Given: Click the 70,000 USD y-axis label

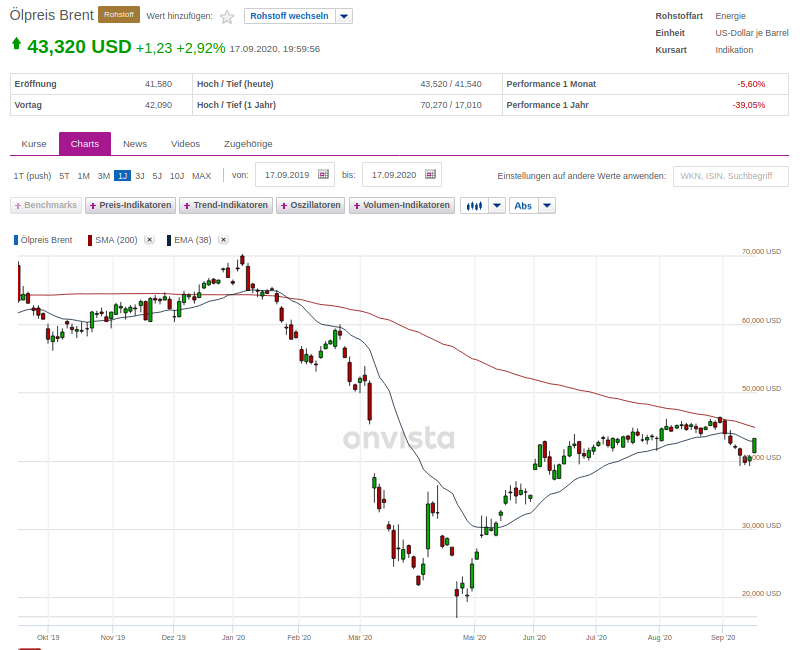Looking at the screenshot, I should [761, 251].
